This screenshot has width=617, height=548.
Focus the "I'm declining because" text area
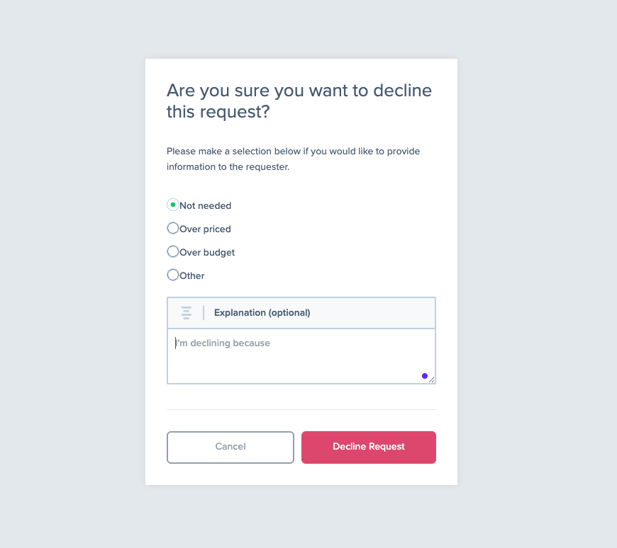[301, 356]
